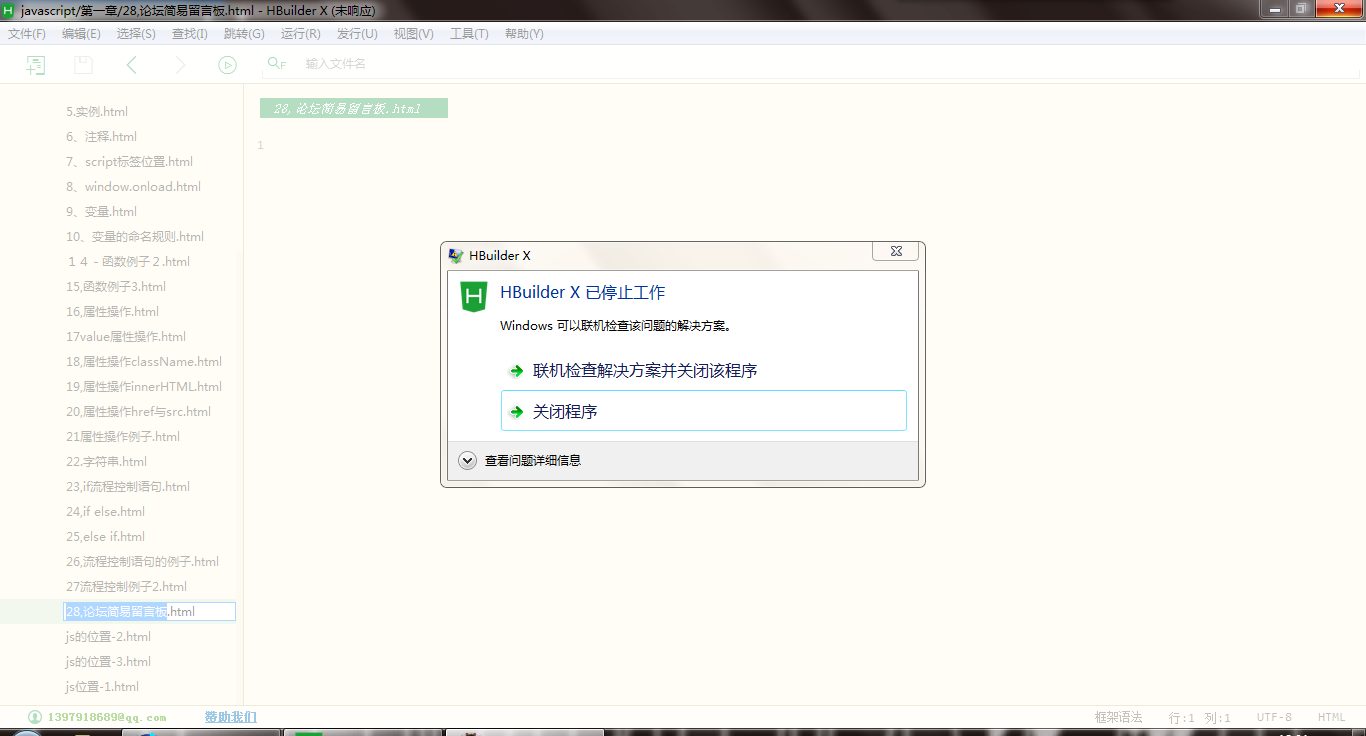Open １４－函数例子２.html
The width and height of the screenshot is (1366, 736).
128,262
